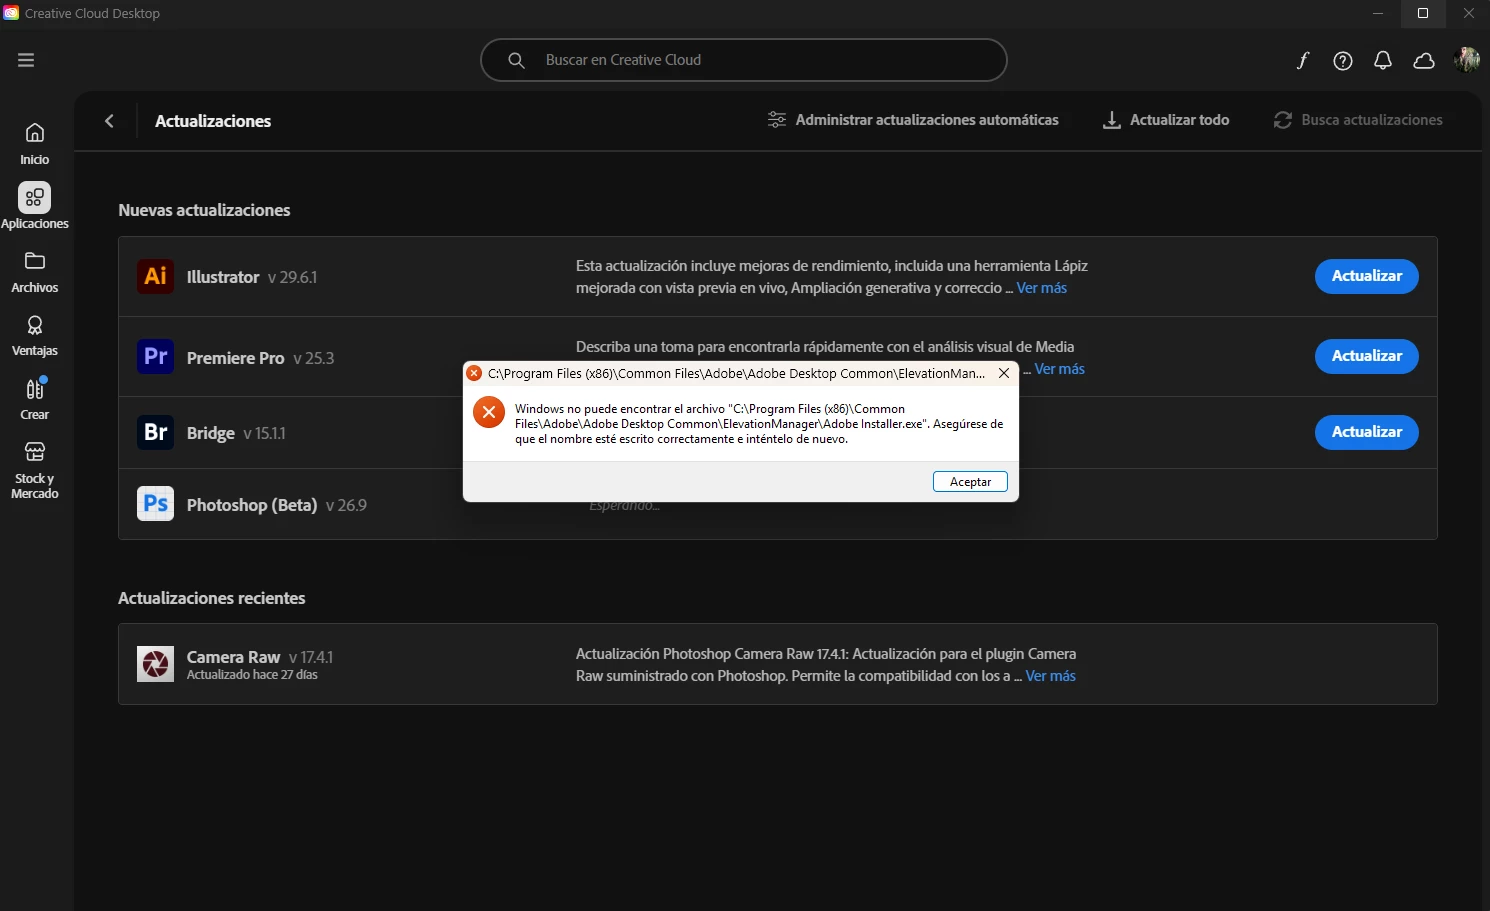The image size is (1490, 911).
Task: Open Ver más for Premiere Pro
Action: coord(1059,369)
